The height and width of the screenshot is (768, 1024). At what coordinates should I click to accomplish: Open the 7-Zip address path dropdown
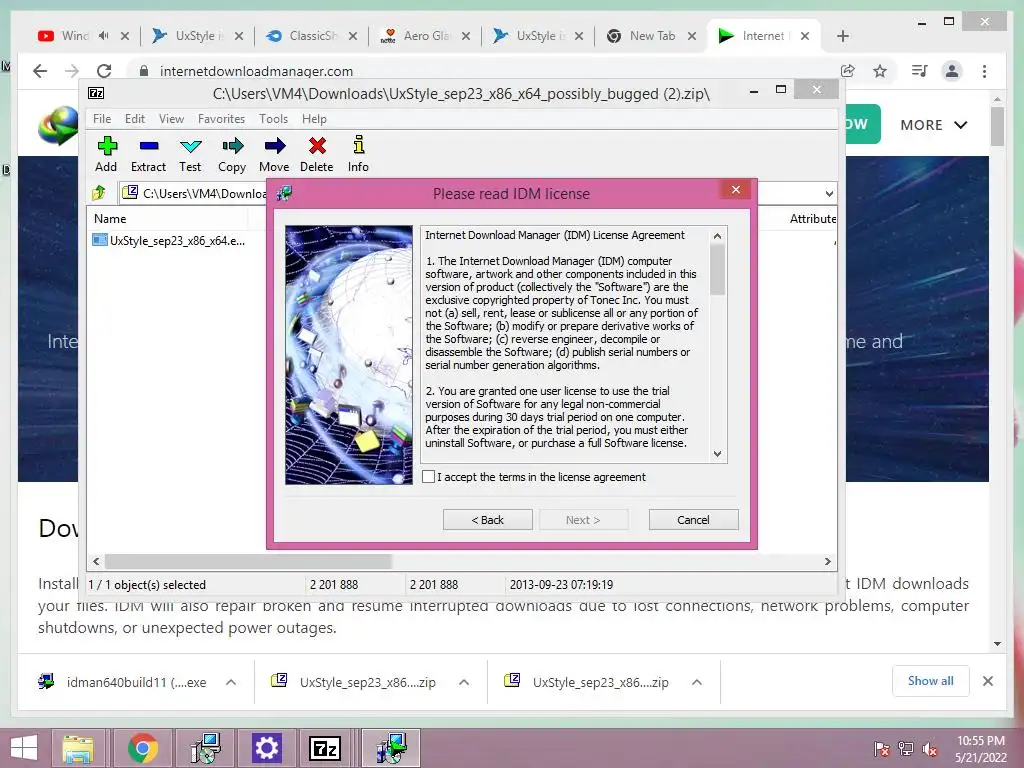[829, 193]
